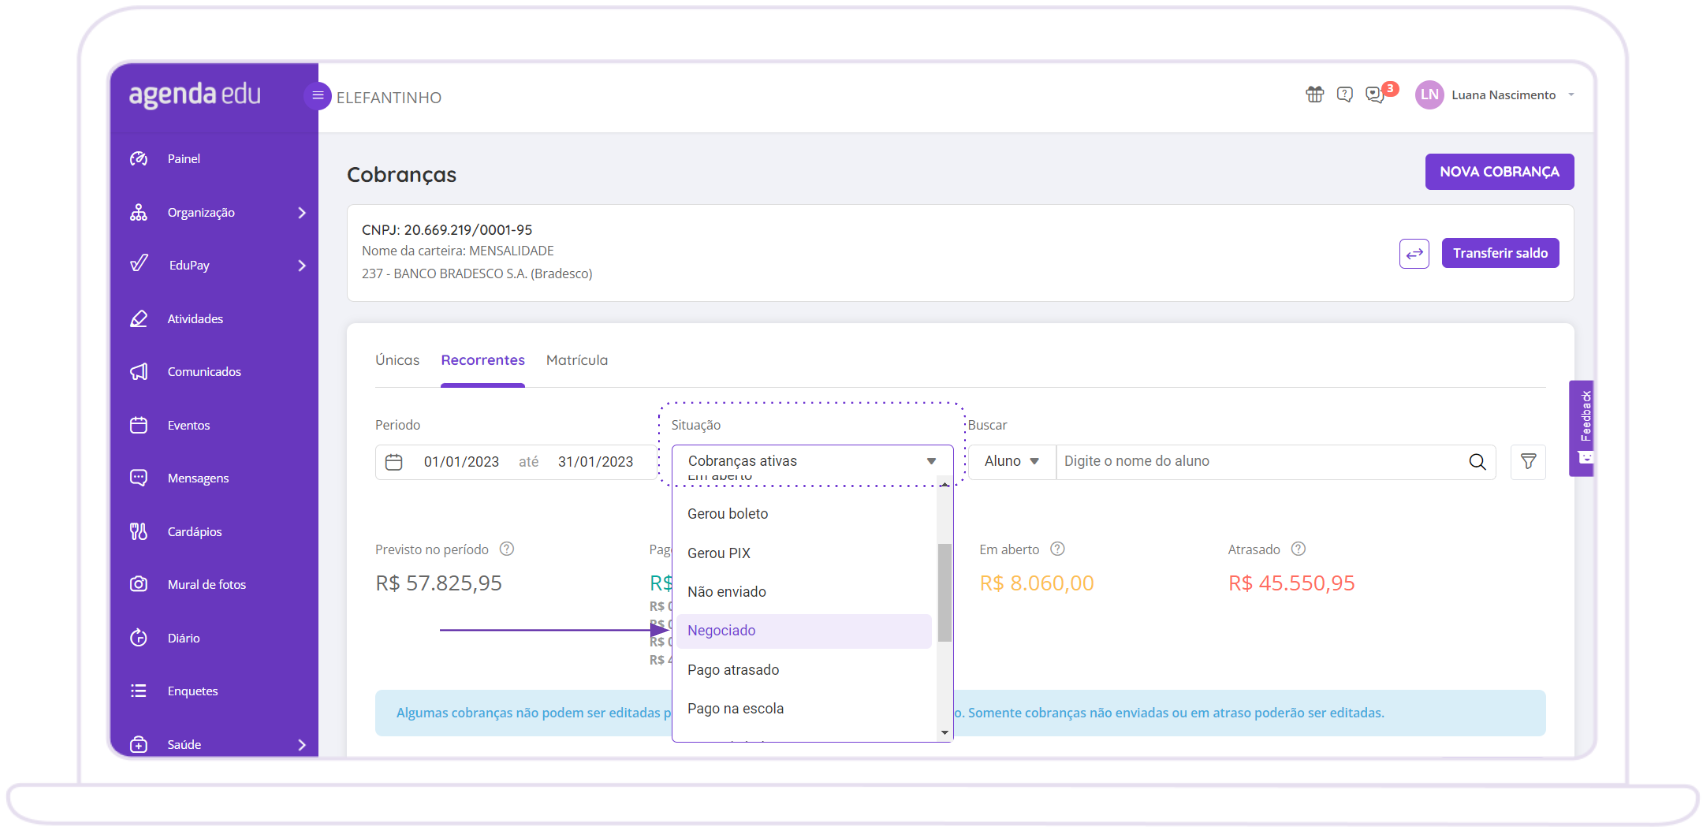Click the LN user avatar

pos(1430,95)
